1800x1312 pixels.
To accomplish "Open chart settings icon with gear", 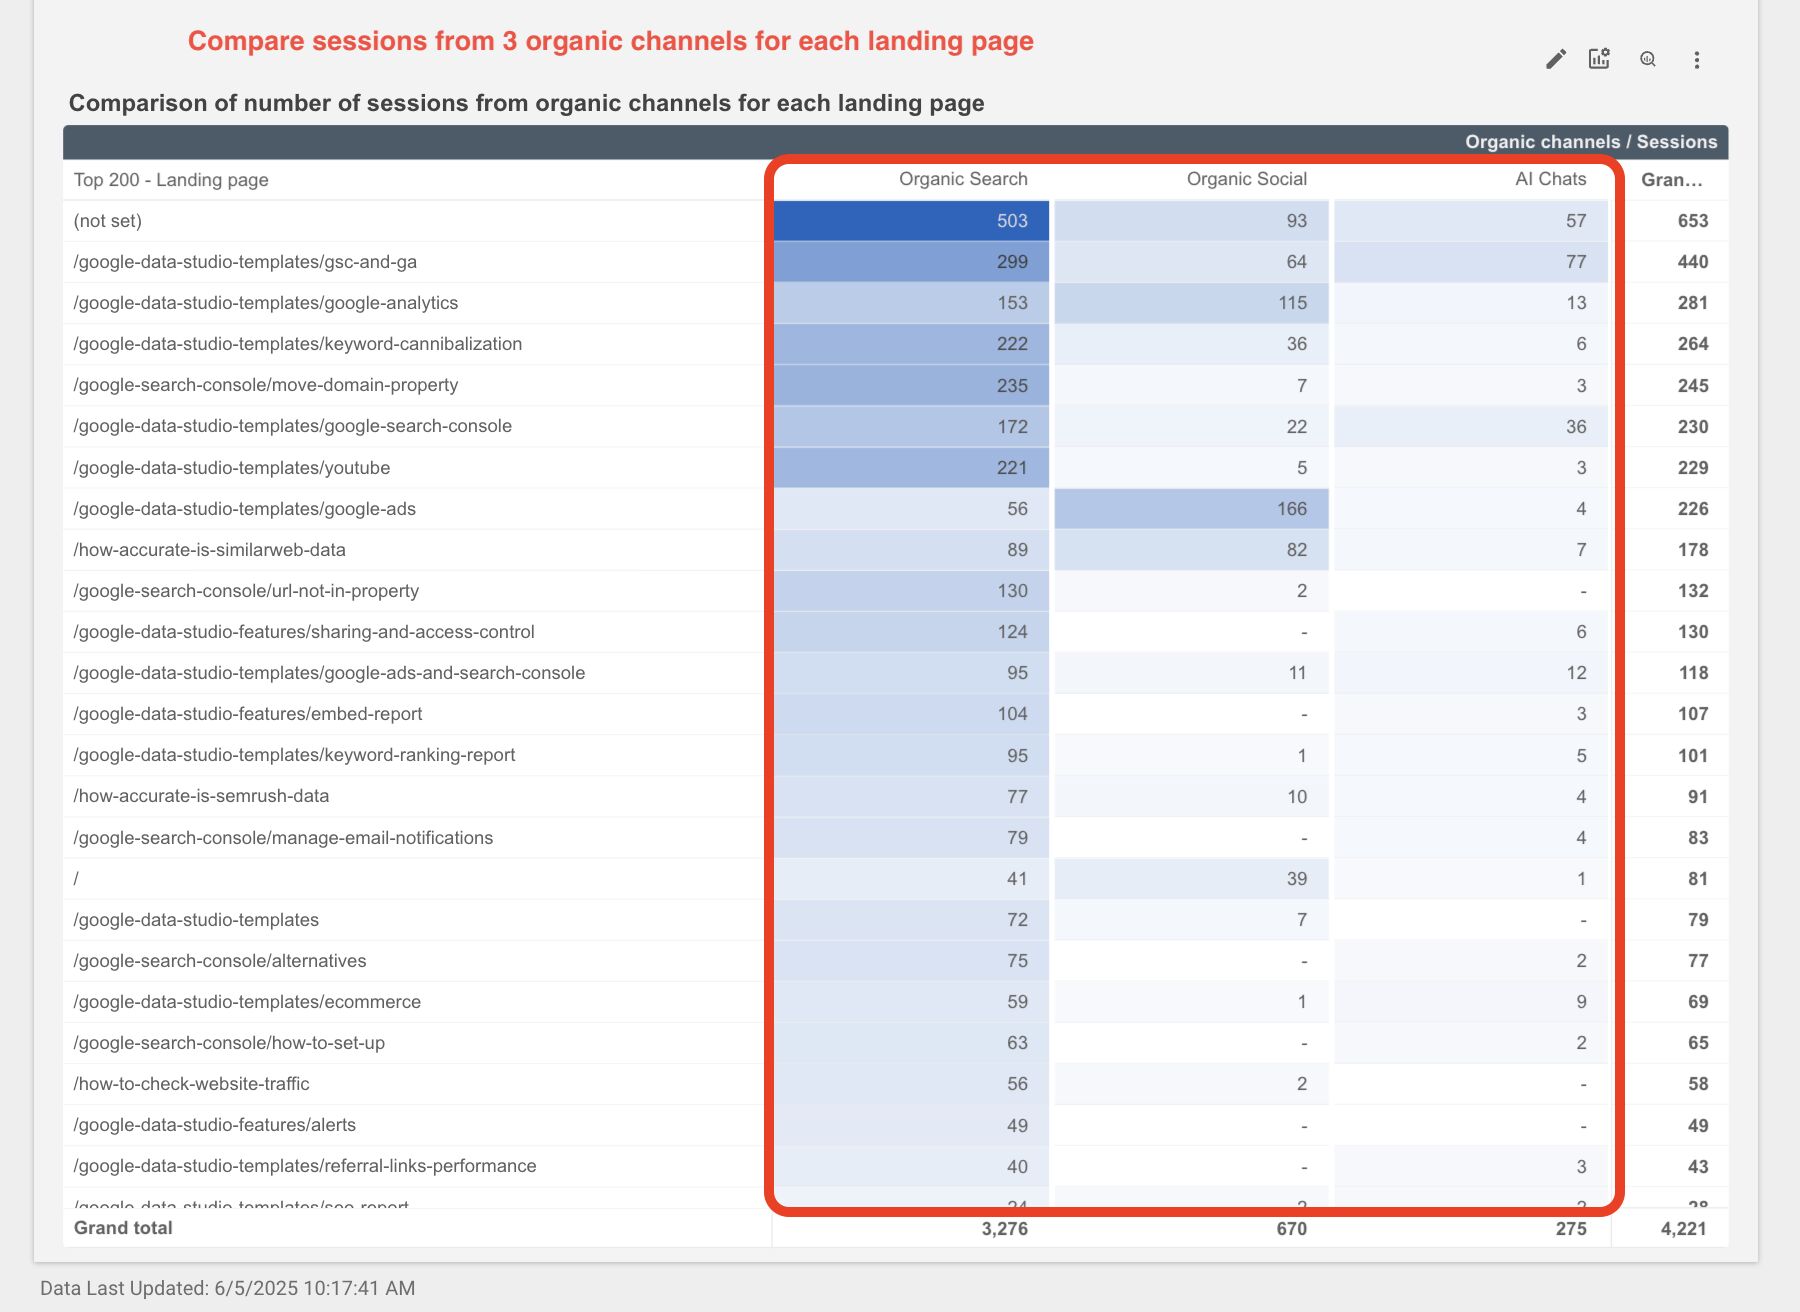I will [1600, 59].
